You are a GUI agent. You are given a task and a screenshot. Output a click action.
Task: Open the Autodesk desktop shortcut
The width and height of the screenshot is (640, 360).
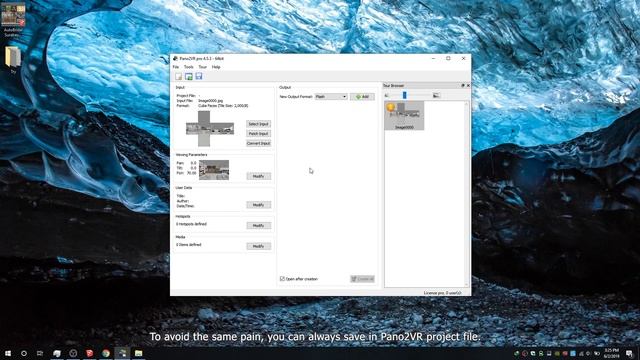pyautogui.click(x=13, y=19)
